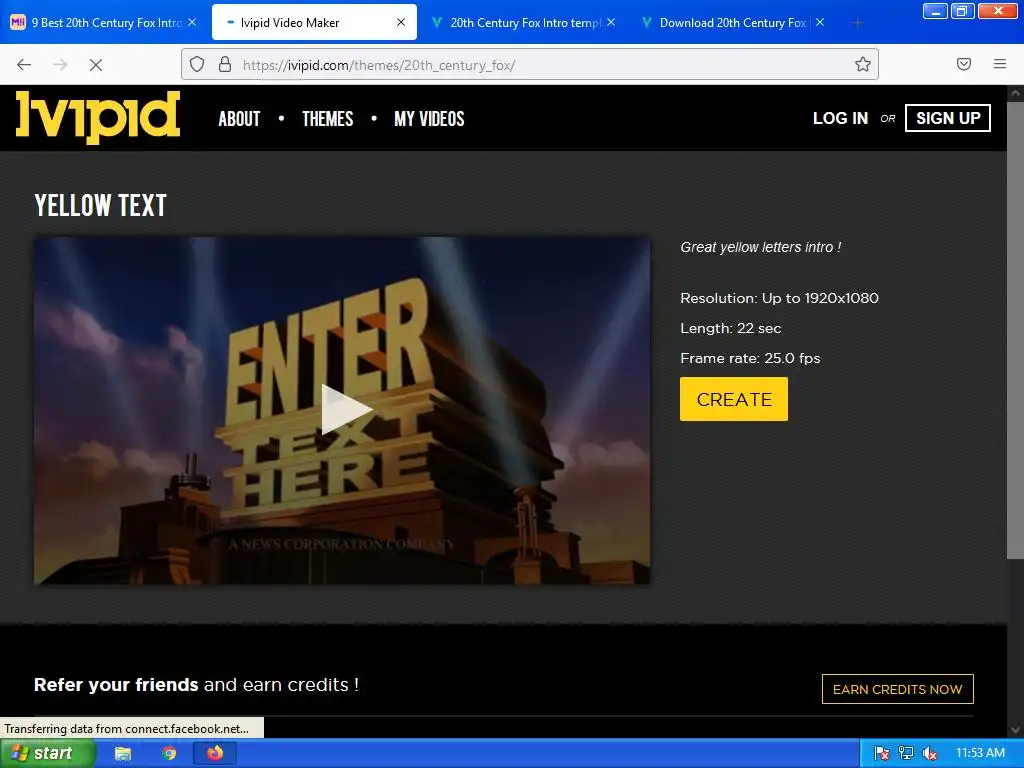Click the 'Resolution: Up to 1920x1080' text
The height and width of the screenshot is (768, 1024).
click(779, 298)
